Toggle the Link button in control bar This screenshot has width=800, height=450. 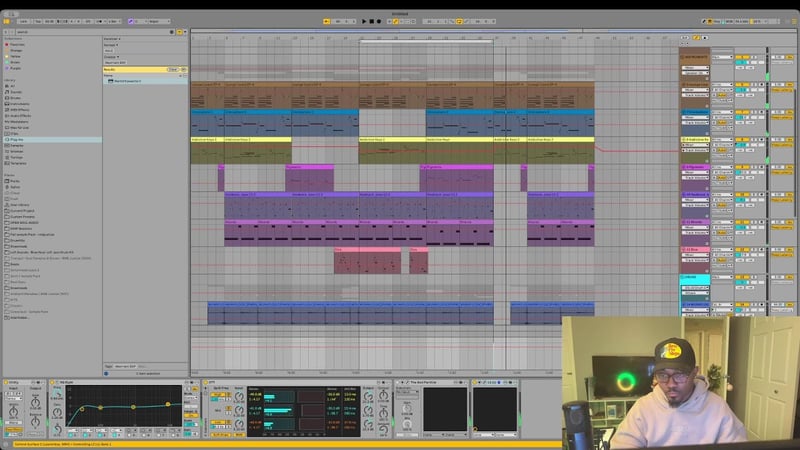(x=23, y=21)
